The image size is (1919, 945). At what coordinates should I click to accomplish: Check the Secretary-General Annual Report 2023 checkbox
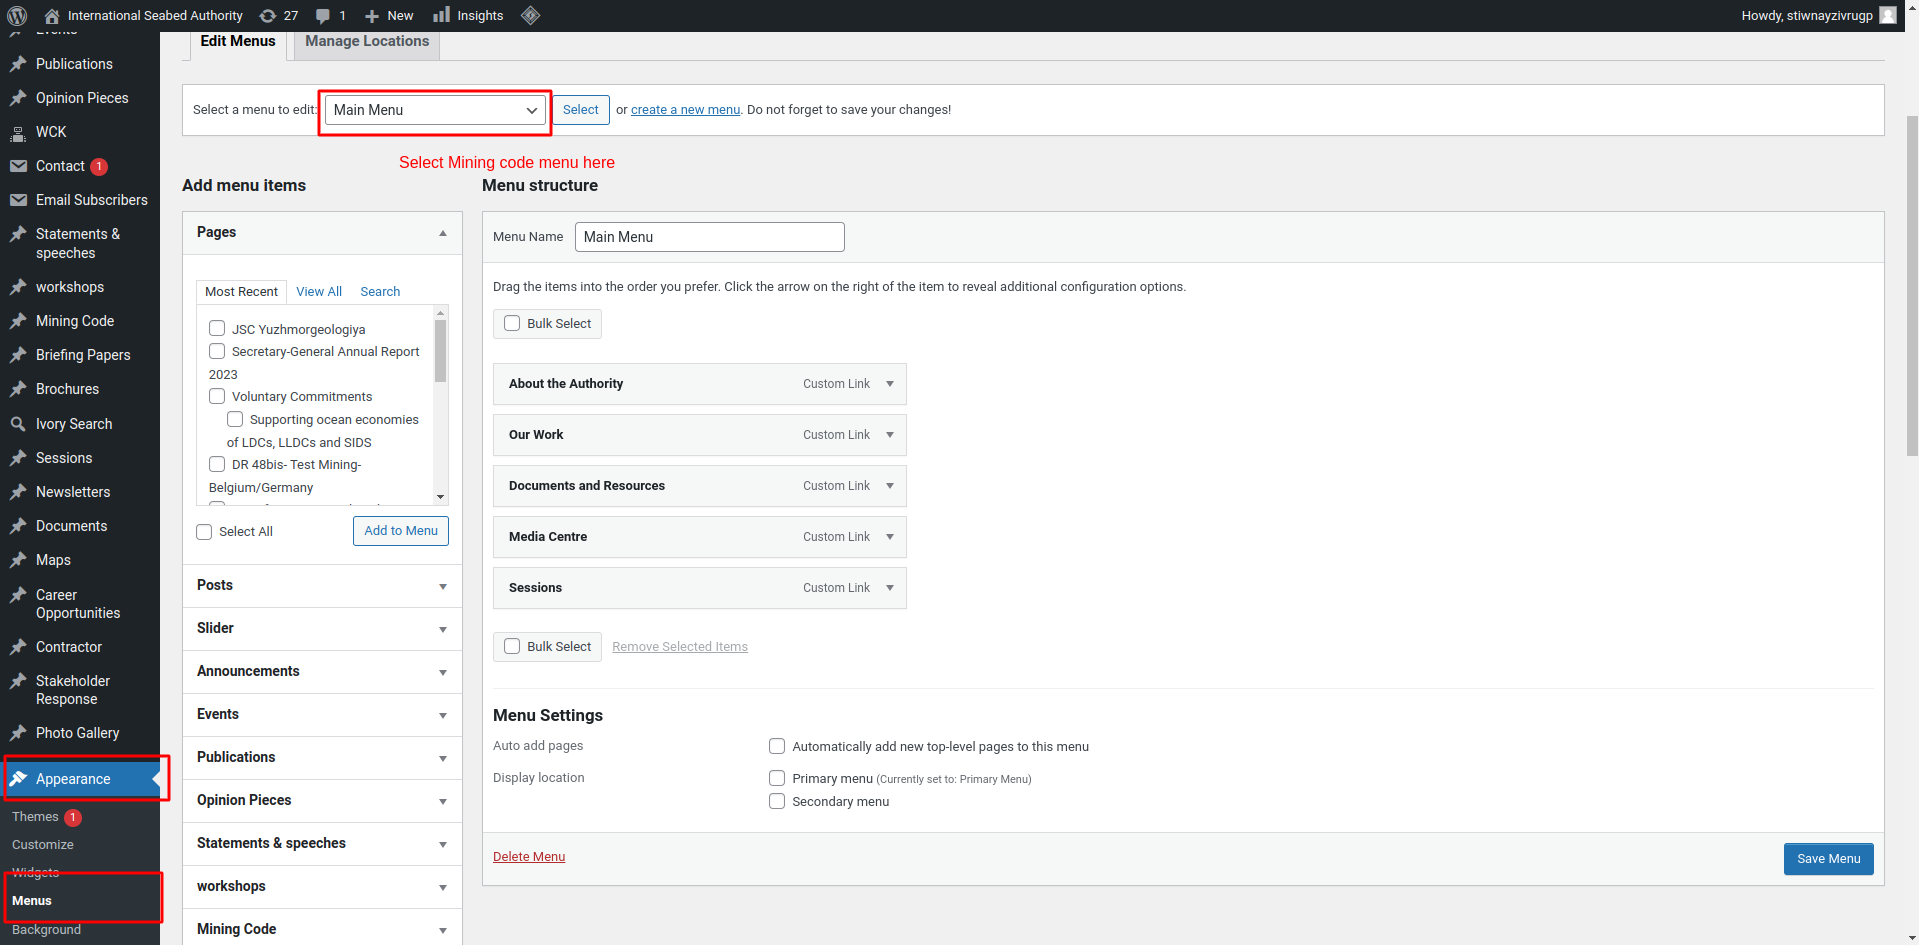[217, 351]
